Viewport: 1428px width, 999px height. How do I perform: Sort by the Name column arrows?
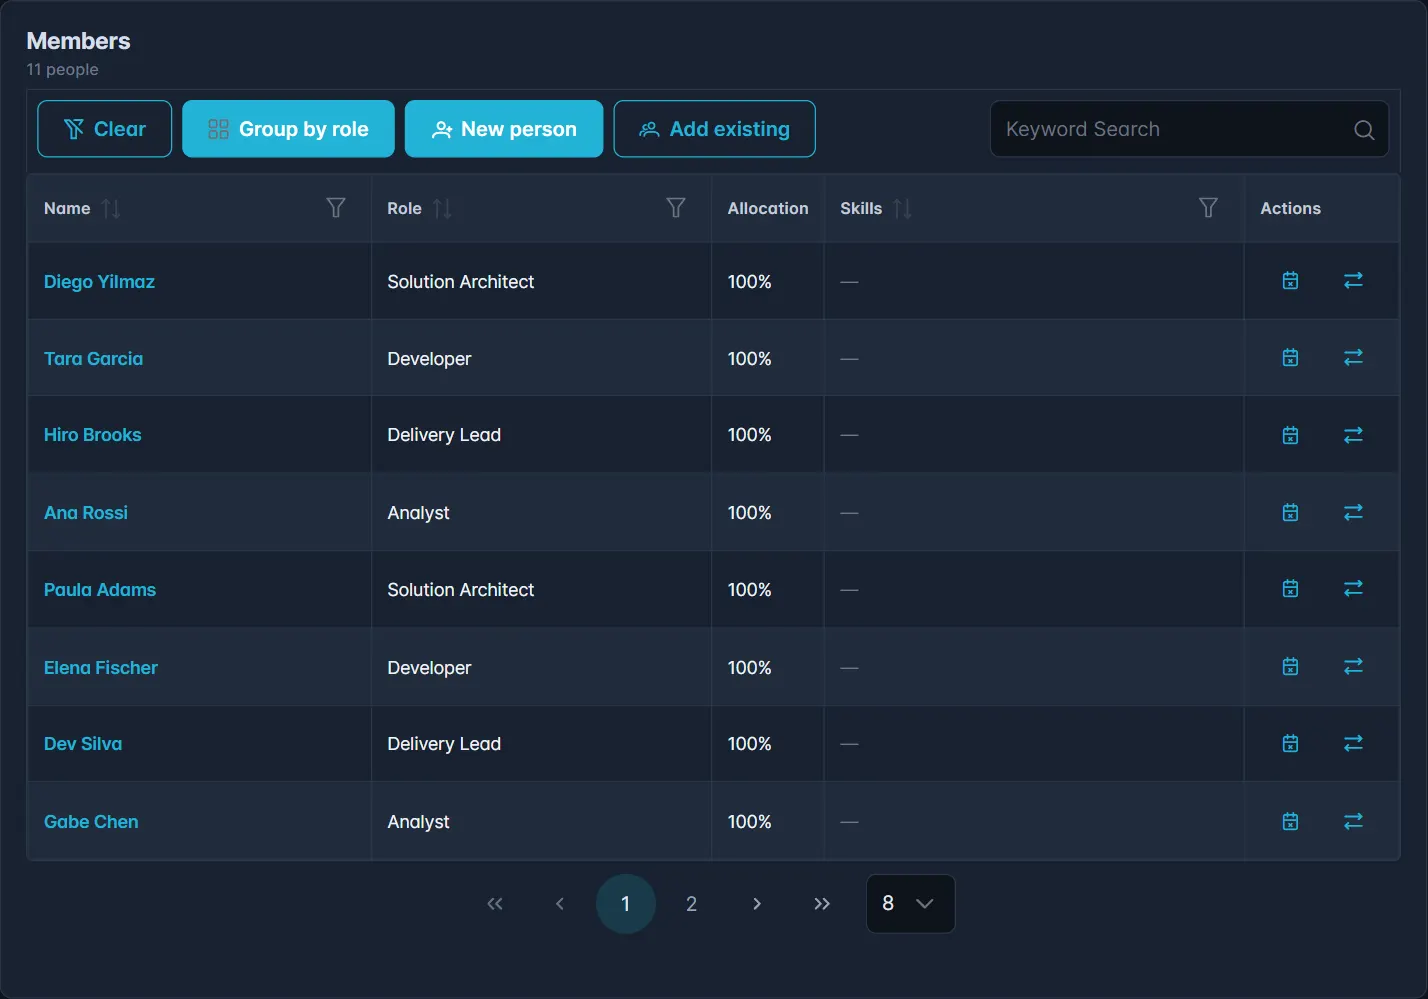pos(111,208)
